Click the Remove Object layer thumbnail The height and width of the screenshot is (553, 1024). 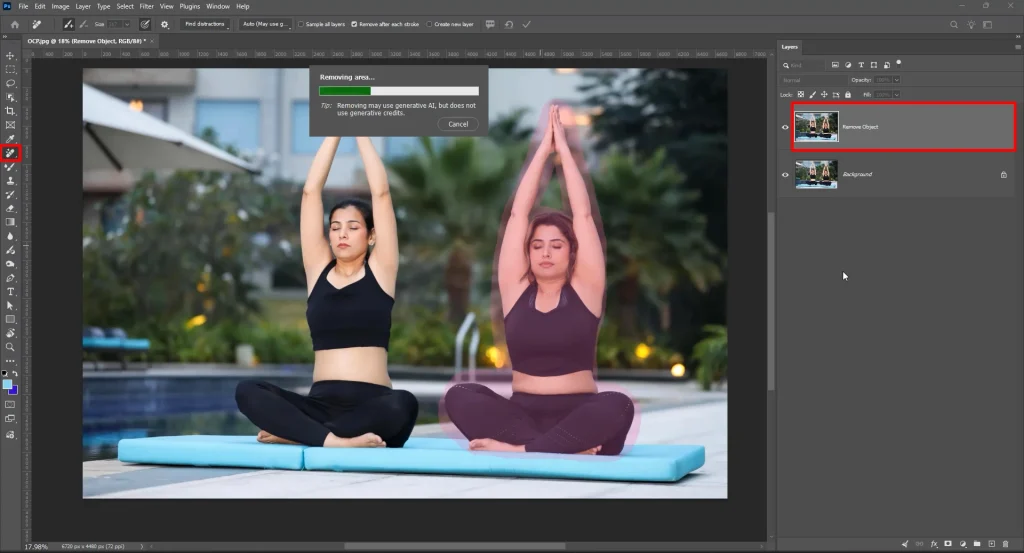(816, 127)
